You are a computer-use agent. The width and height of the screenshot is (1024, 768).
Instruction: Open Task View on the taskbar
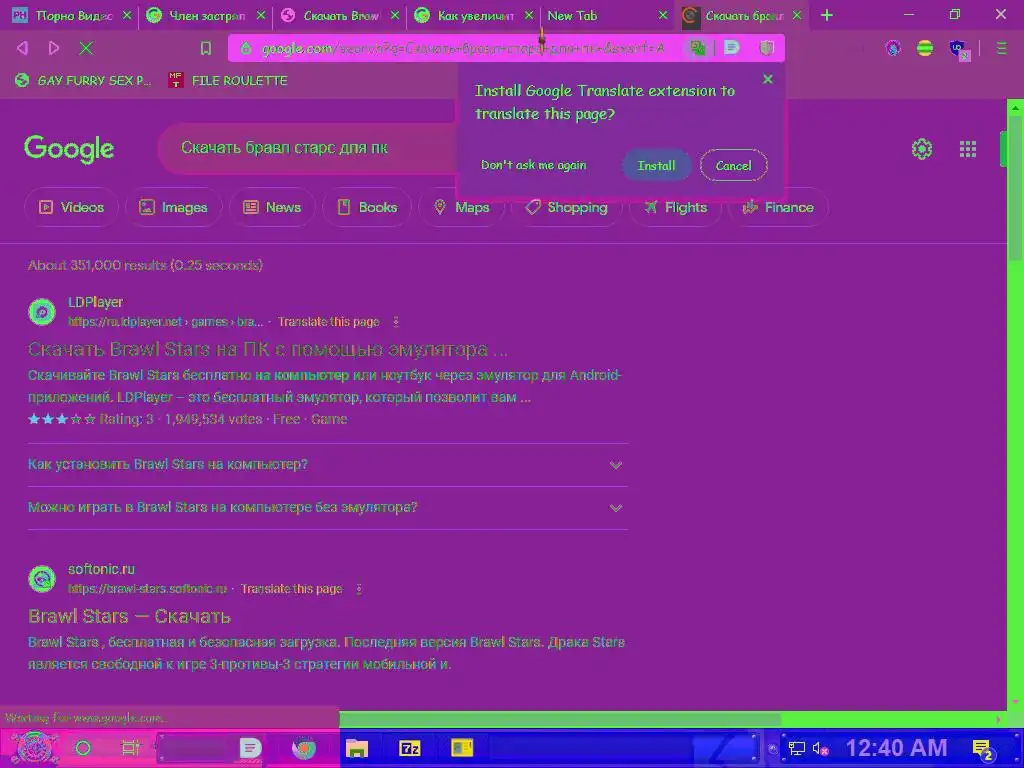click(131, 748)
